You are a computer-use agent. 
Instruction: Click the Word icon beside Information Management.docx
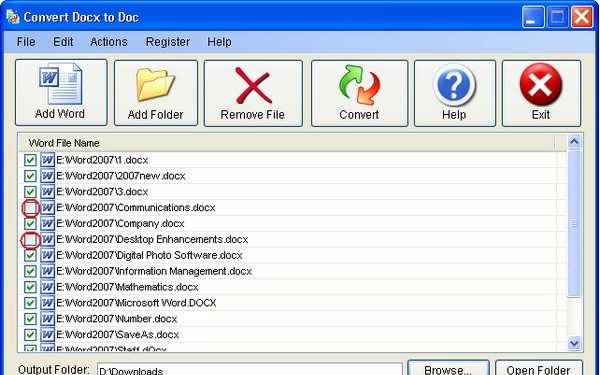[47, 271]
